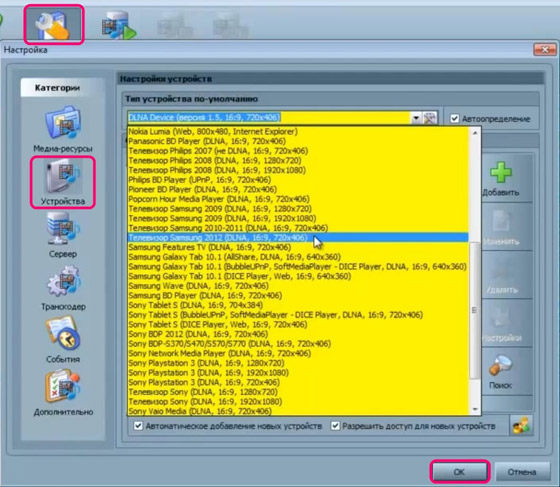Select Телевизор Samsung 2012 entry
The height and width of the screenshot is (487, 560).
298,237
